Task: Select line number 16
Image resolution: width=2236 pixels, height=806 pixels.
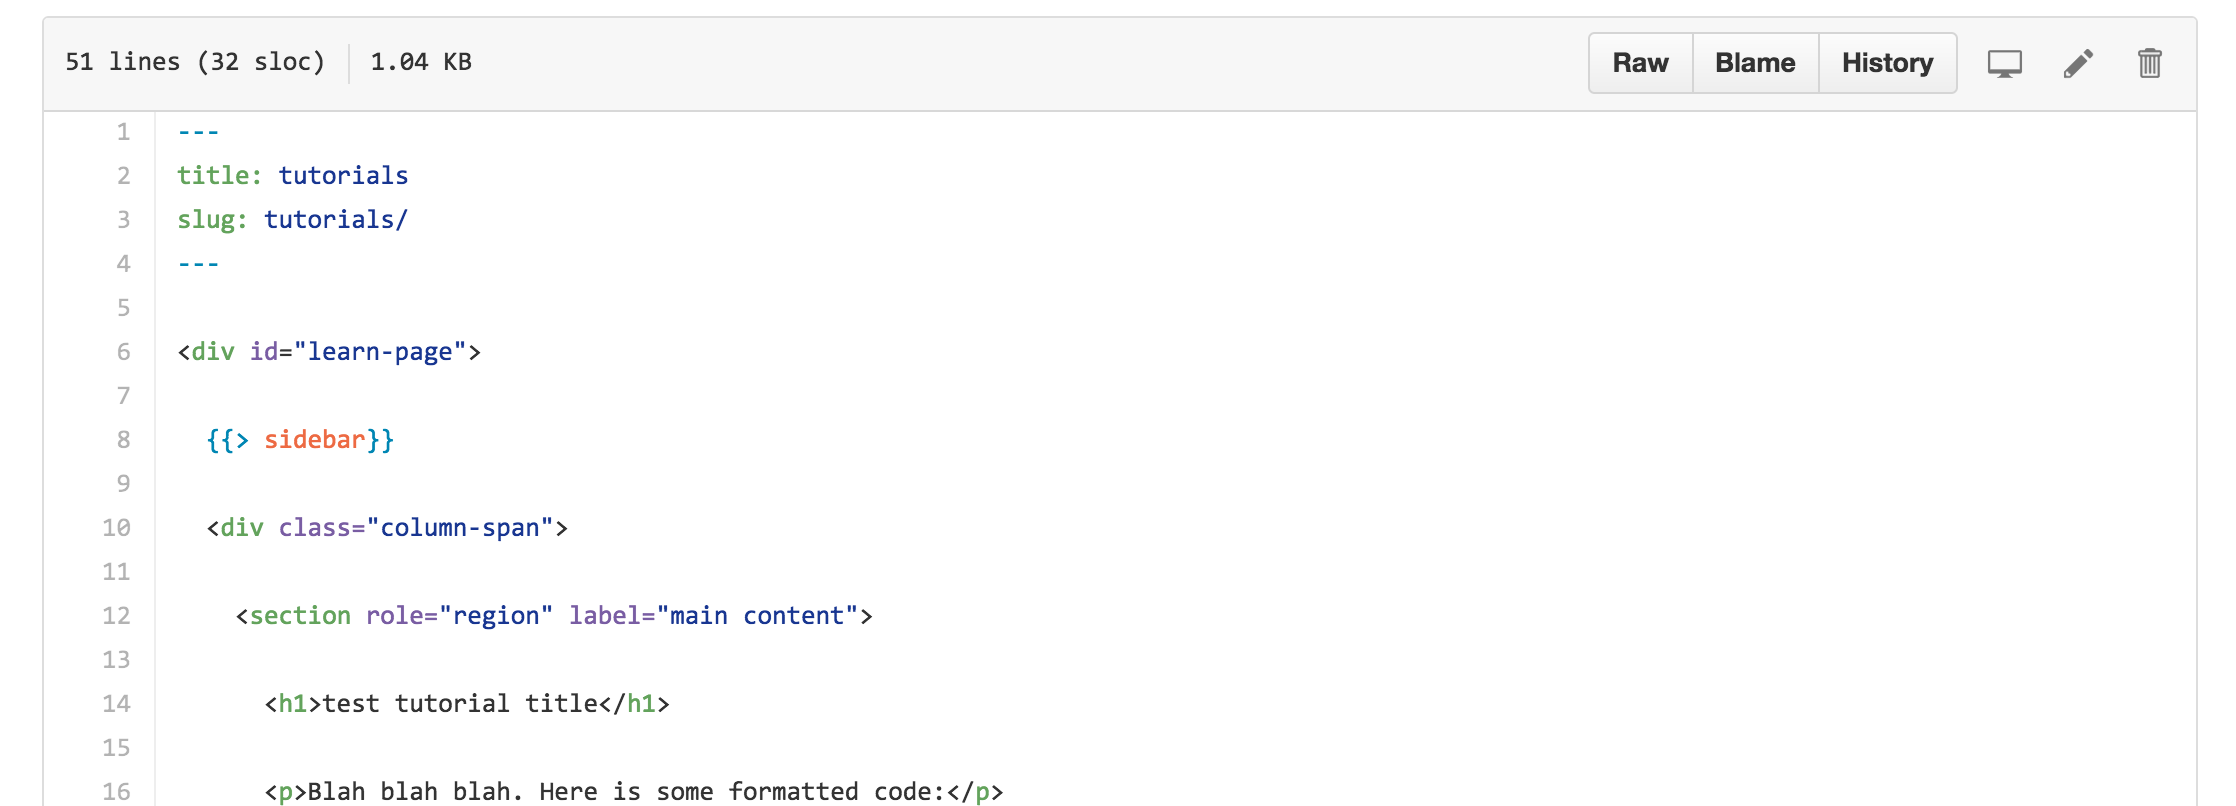Action: (x=116, y=792)
